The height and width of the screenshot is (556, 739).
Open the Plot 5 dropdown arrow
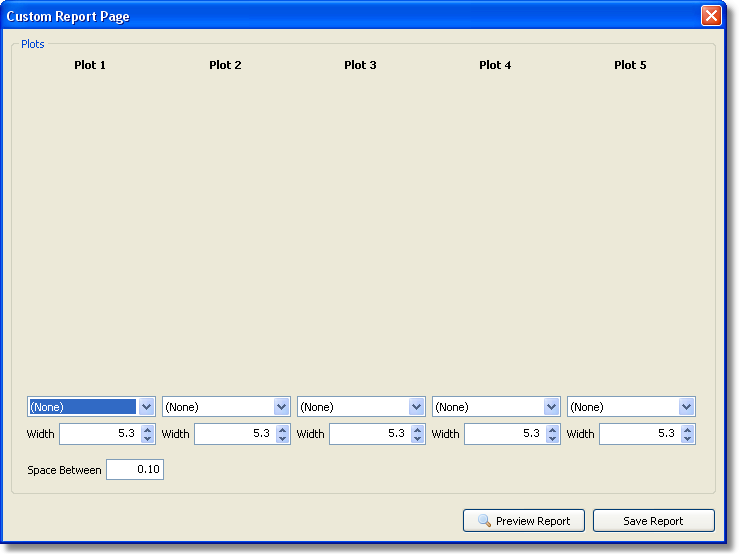point(686,407)
